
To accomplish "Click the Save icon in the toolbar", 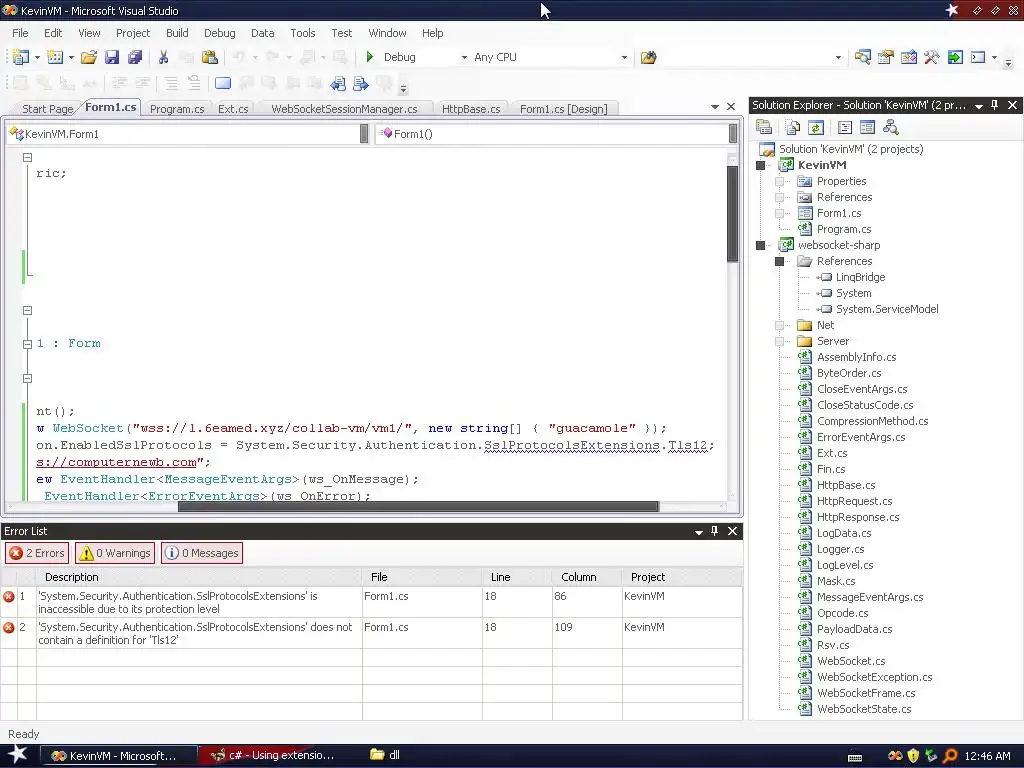I will pos(112,57).
